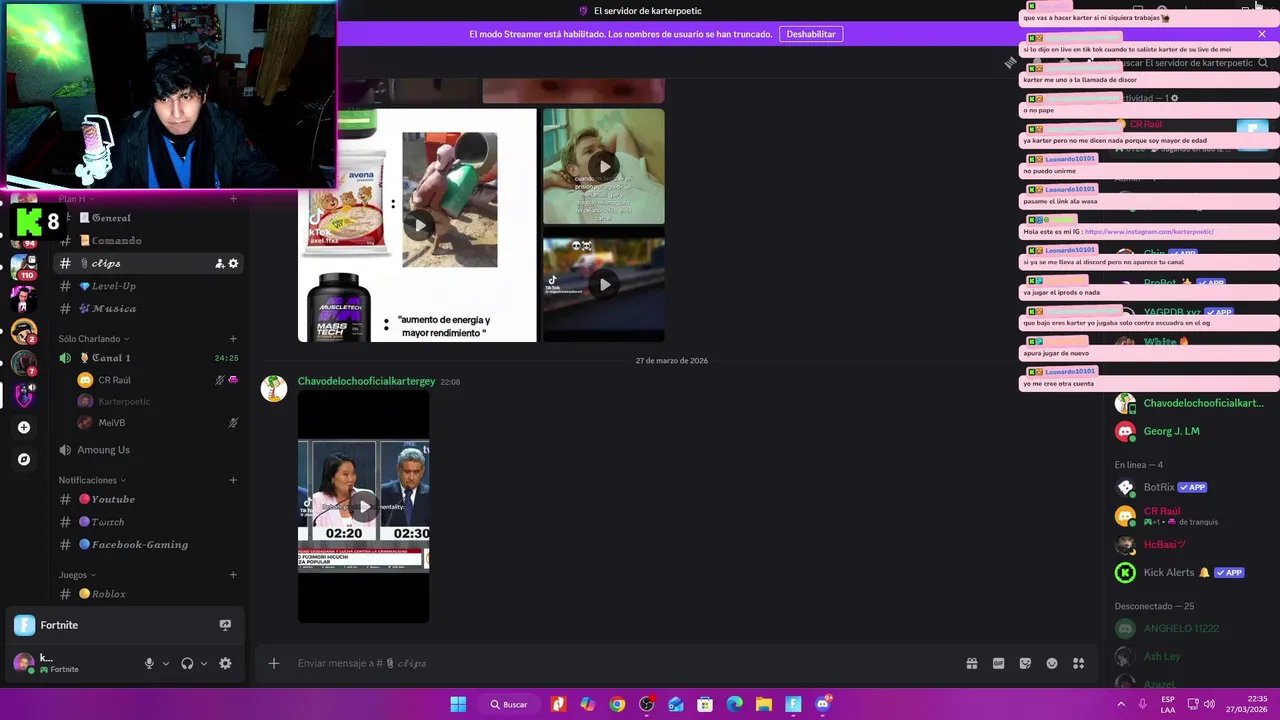Open the GIF picker
This screenshot has width=1280, height=720.
point(998,663)
